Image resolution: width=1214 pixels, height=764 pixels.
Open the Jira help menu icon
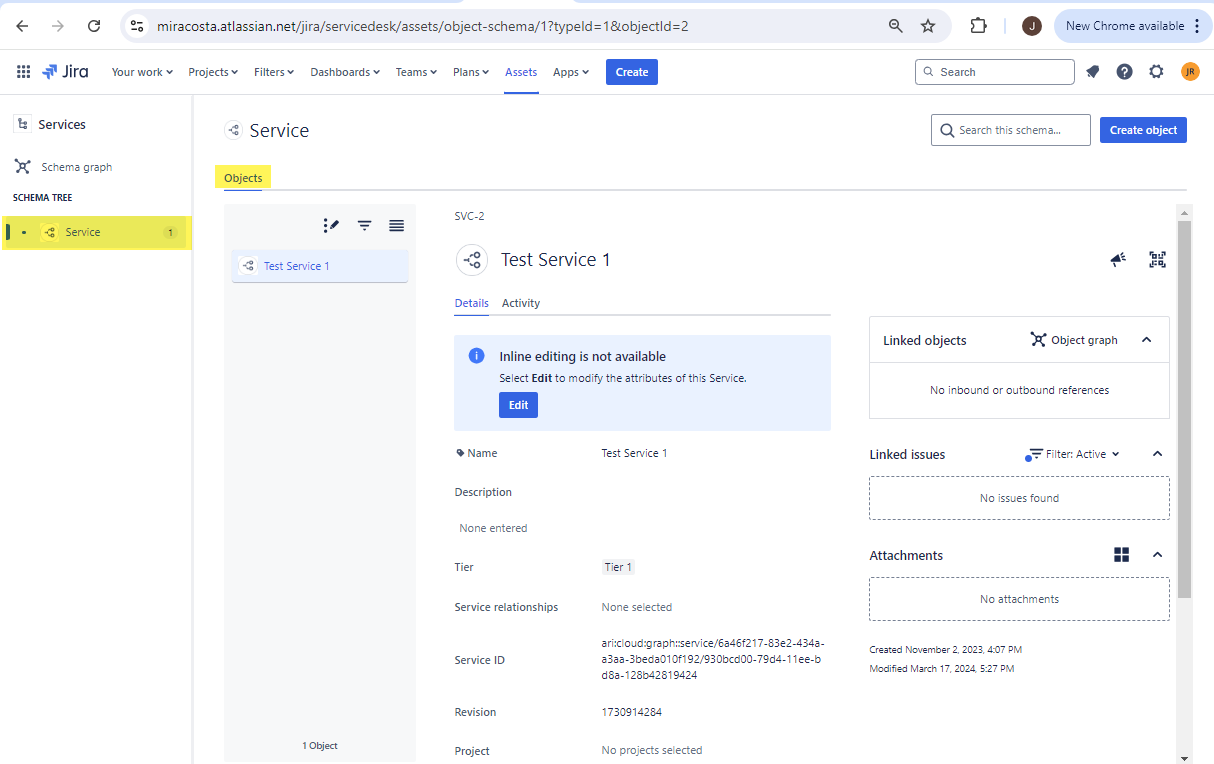(x=1125, y=72)
